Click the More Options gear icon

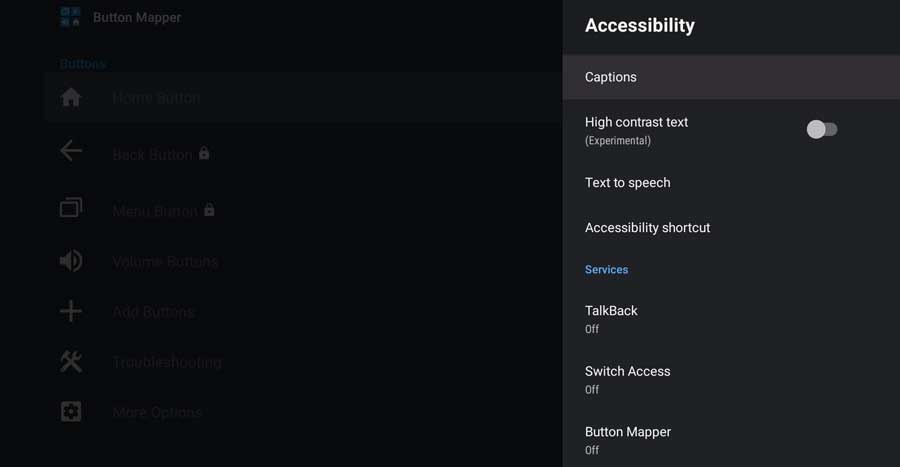coord(71,411)
